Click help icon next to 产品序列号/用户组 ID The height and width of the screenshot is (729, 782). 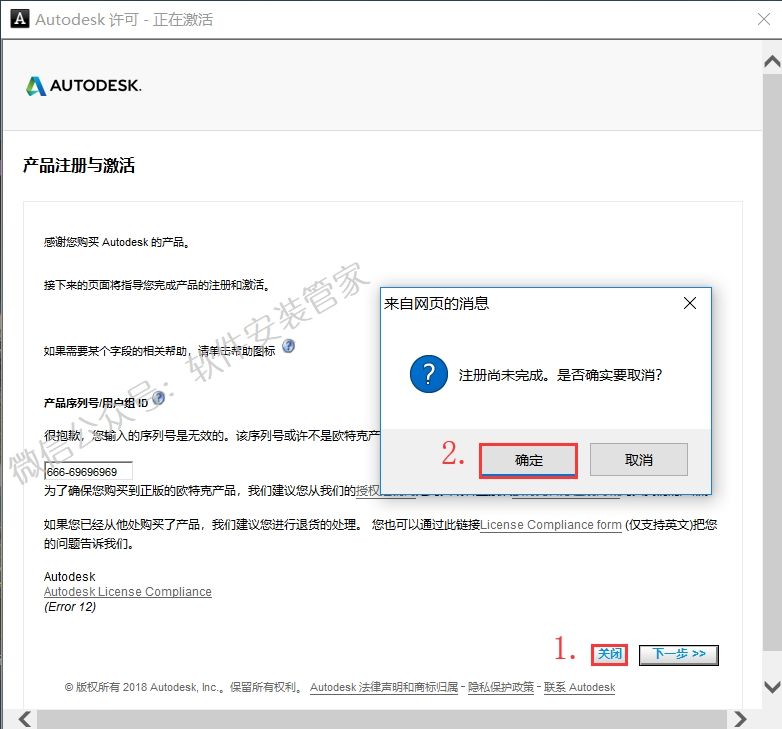[x=158, y=398]
